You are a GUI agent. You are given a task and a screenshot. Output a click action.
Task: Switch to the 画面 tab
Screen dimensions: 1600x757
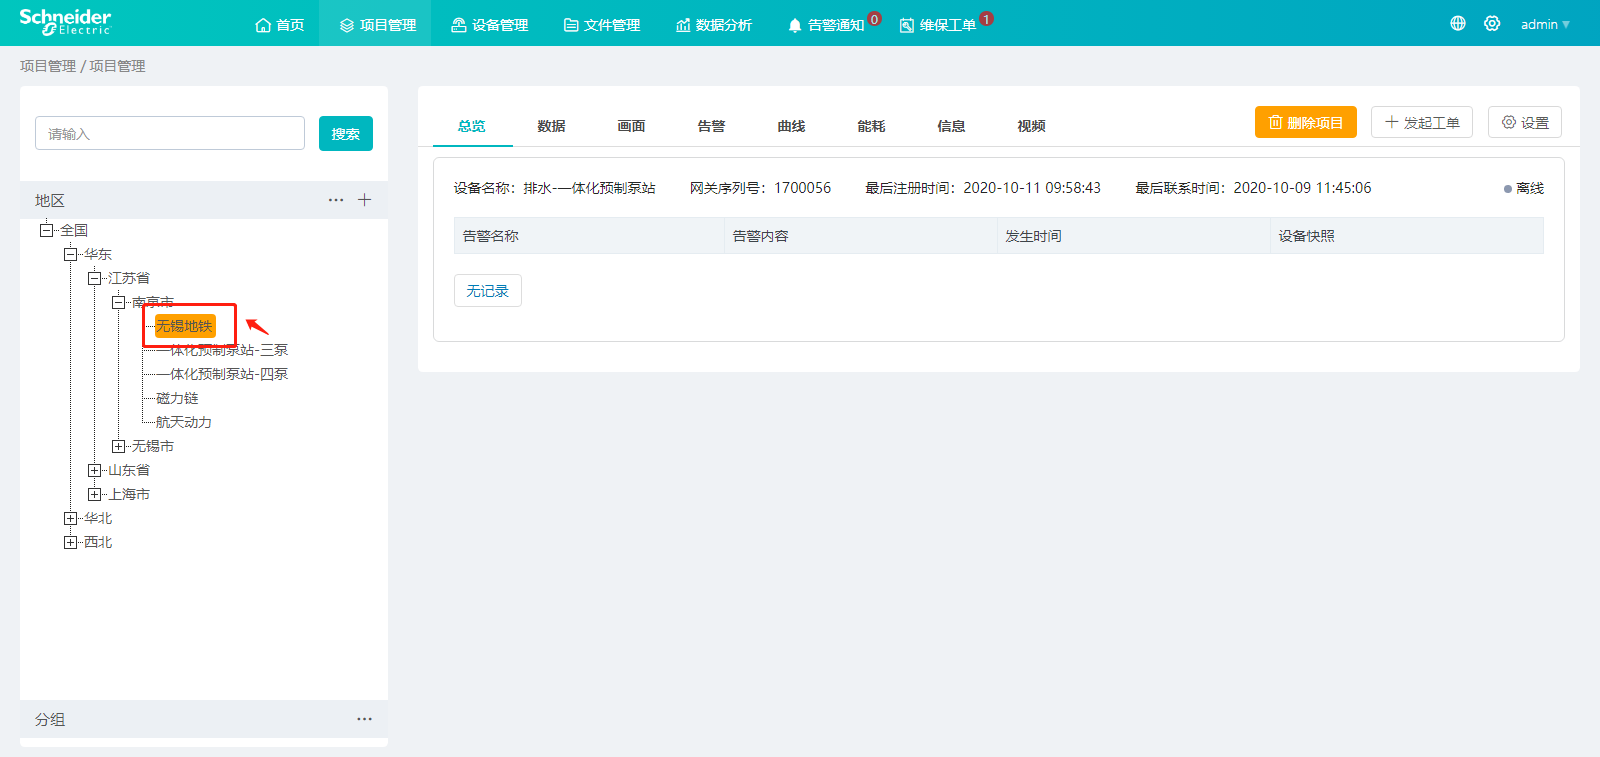point(632,126)
